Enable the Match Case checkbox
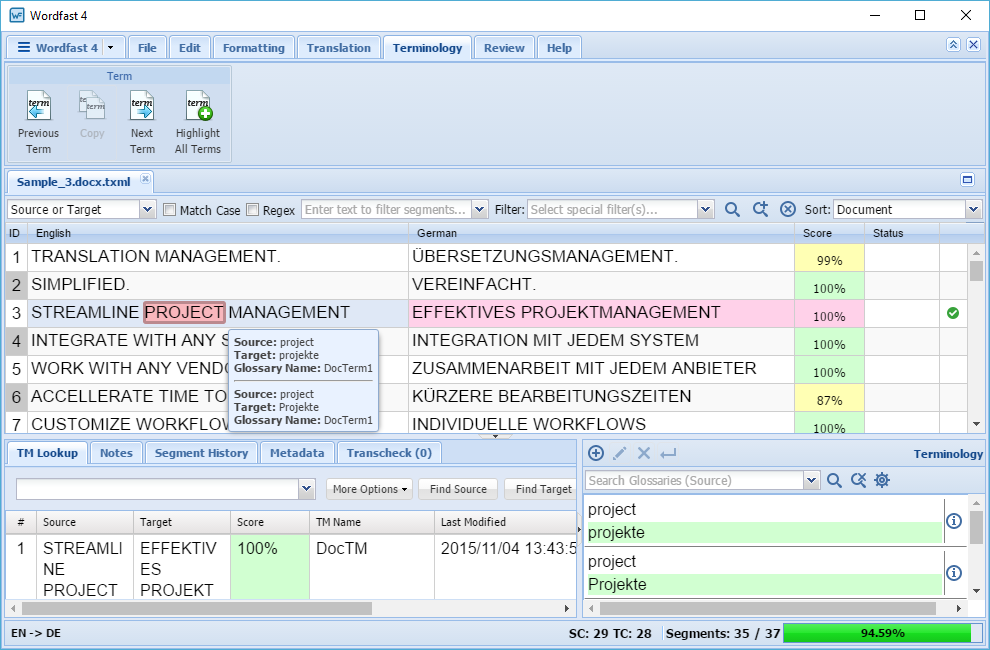The width and height of the screenshot is (990, 650). click(169, 210)
